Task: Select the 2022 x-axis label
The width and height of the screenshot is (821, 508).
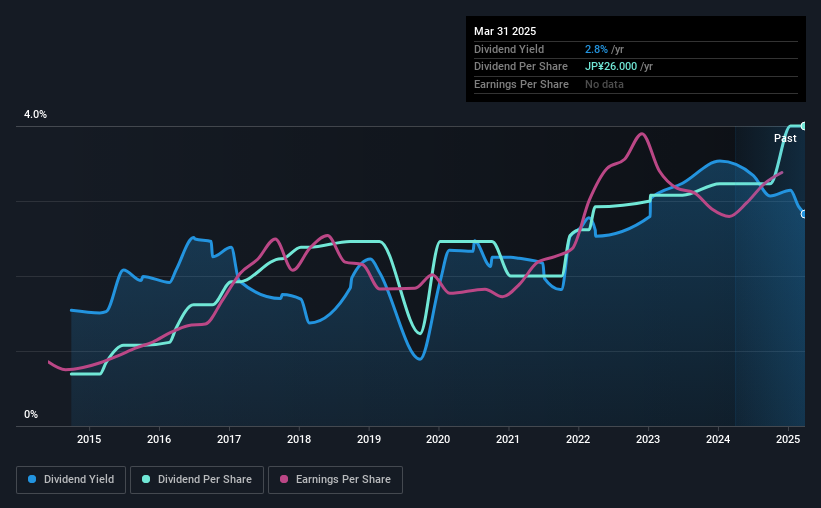Action: click(578, 439)
